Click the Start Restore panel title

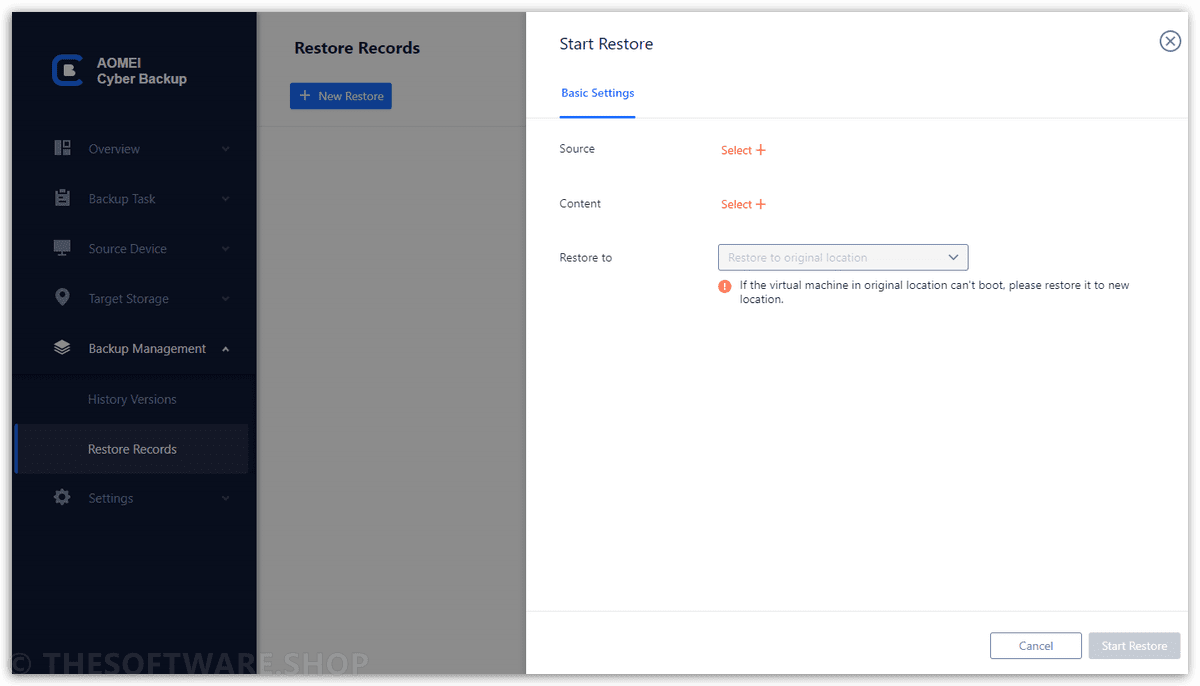[x=606, y=44]
